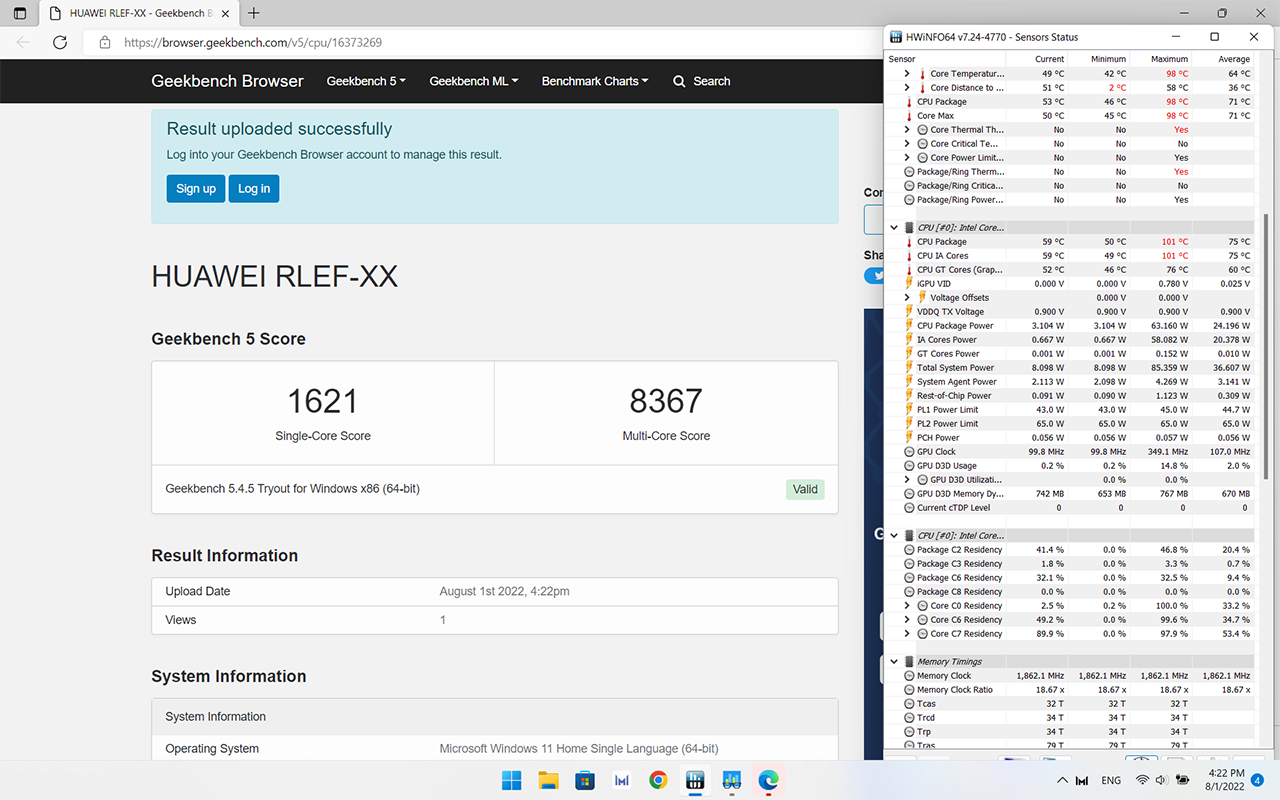The height and width of the screenshot is (800, 1280).
Task: Click the Log in button
Action: click(x=254, y=189)
